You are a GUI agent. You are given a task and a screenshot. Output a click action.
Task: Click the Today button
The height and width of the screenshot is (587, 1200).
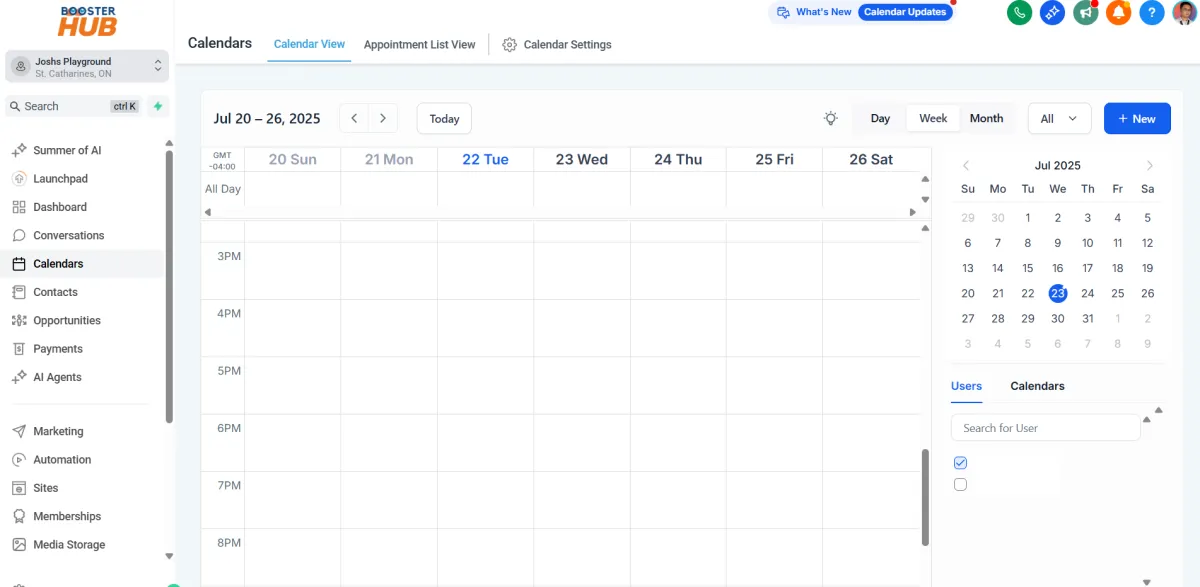click(444, 118)
